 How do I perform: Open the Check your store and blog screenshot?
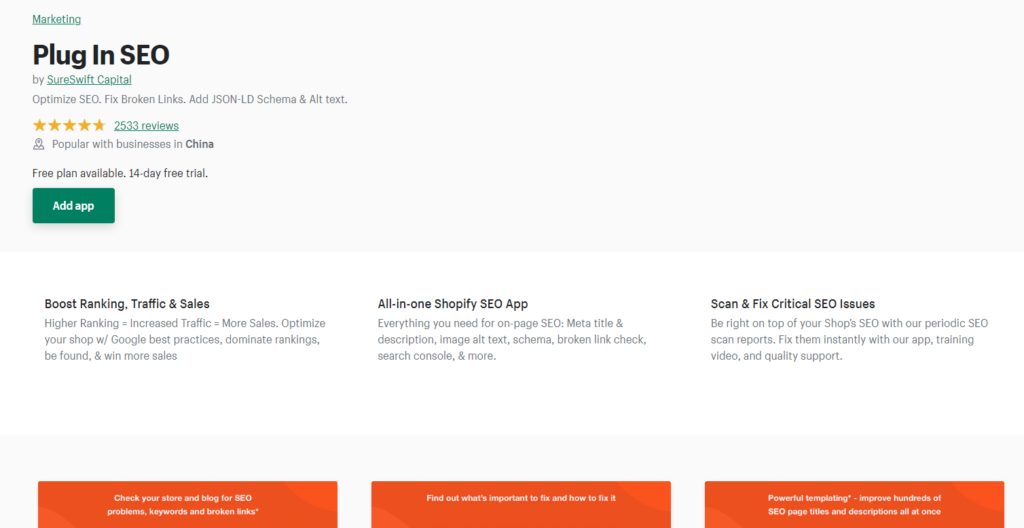[187, 504]
